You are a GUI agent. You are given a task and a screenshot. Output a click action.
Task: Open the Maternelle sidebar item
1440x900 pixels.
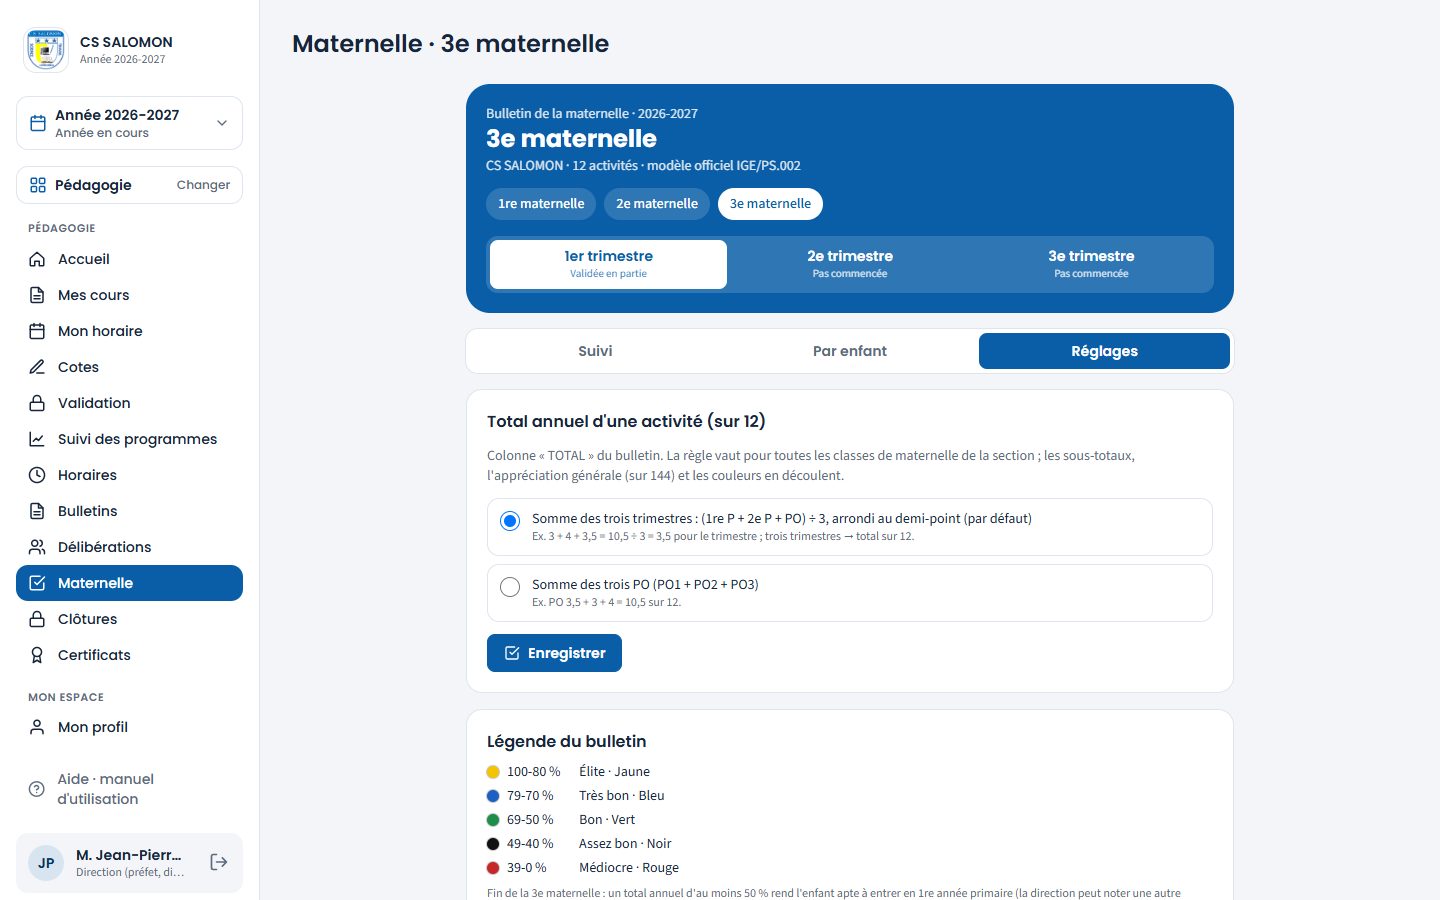click(x=129, y=583)
